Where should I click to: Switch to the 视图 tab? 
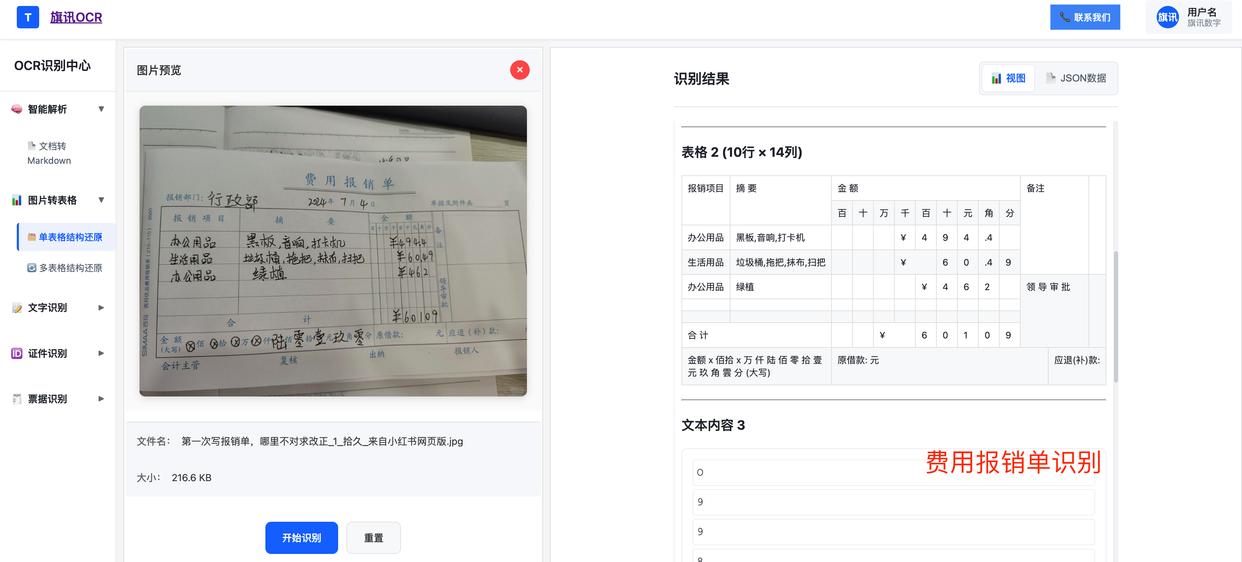coord(1008,78)
